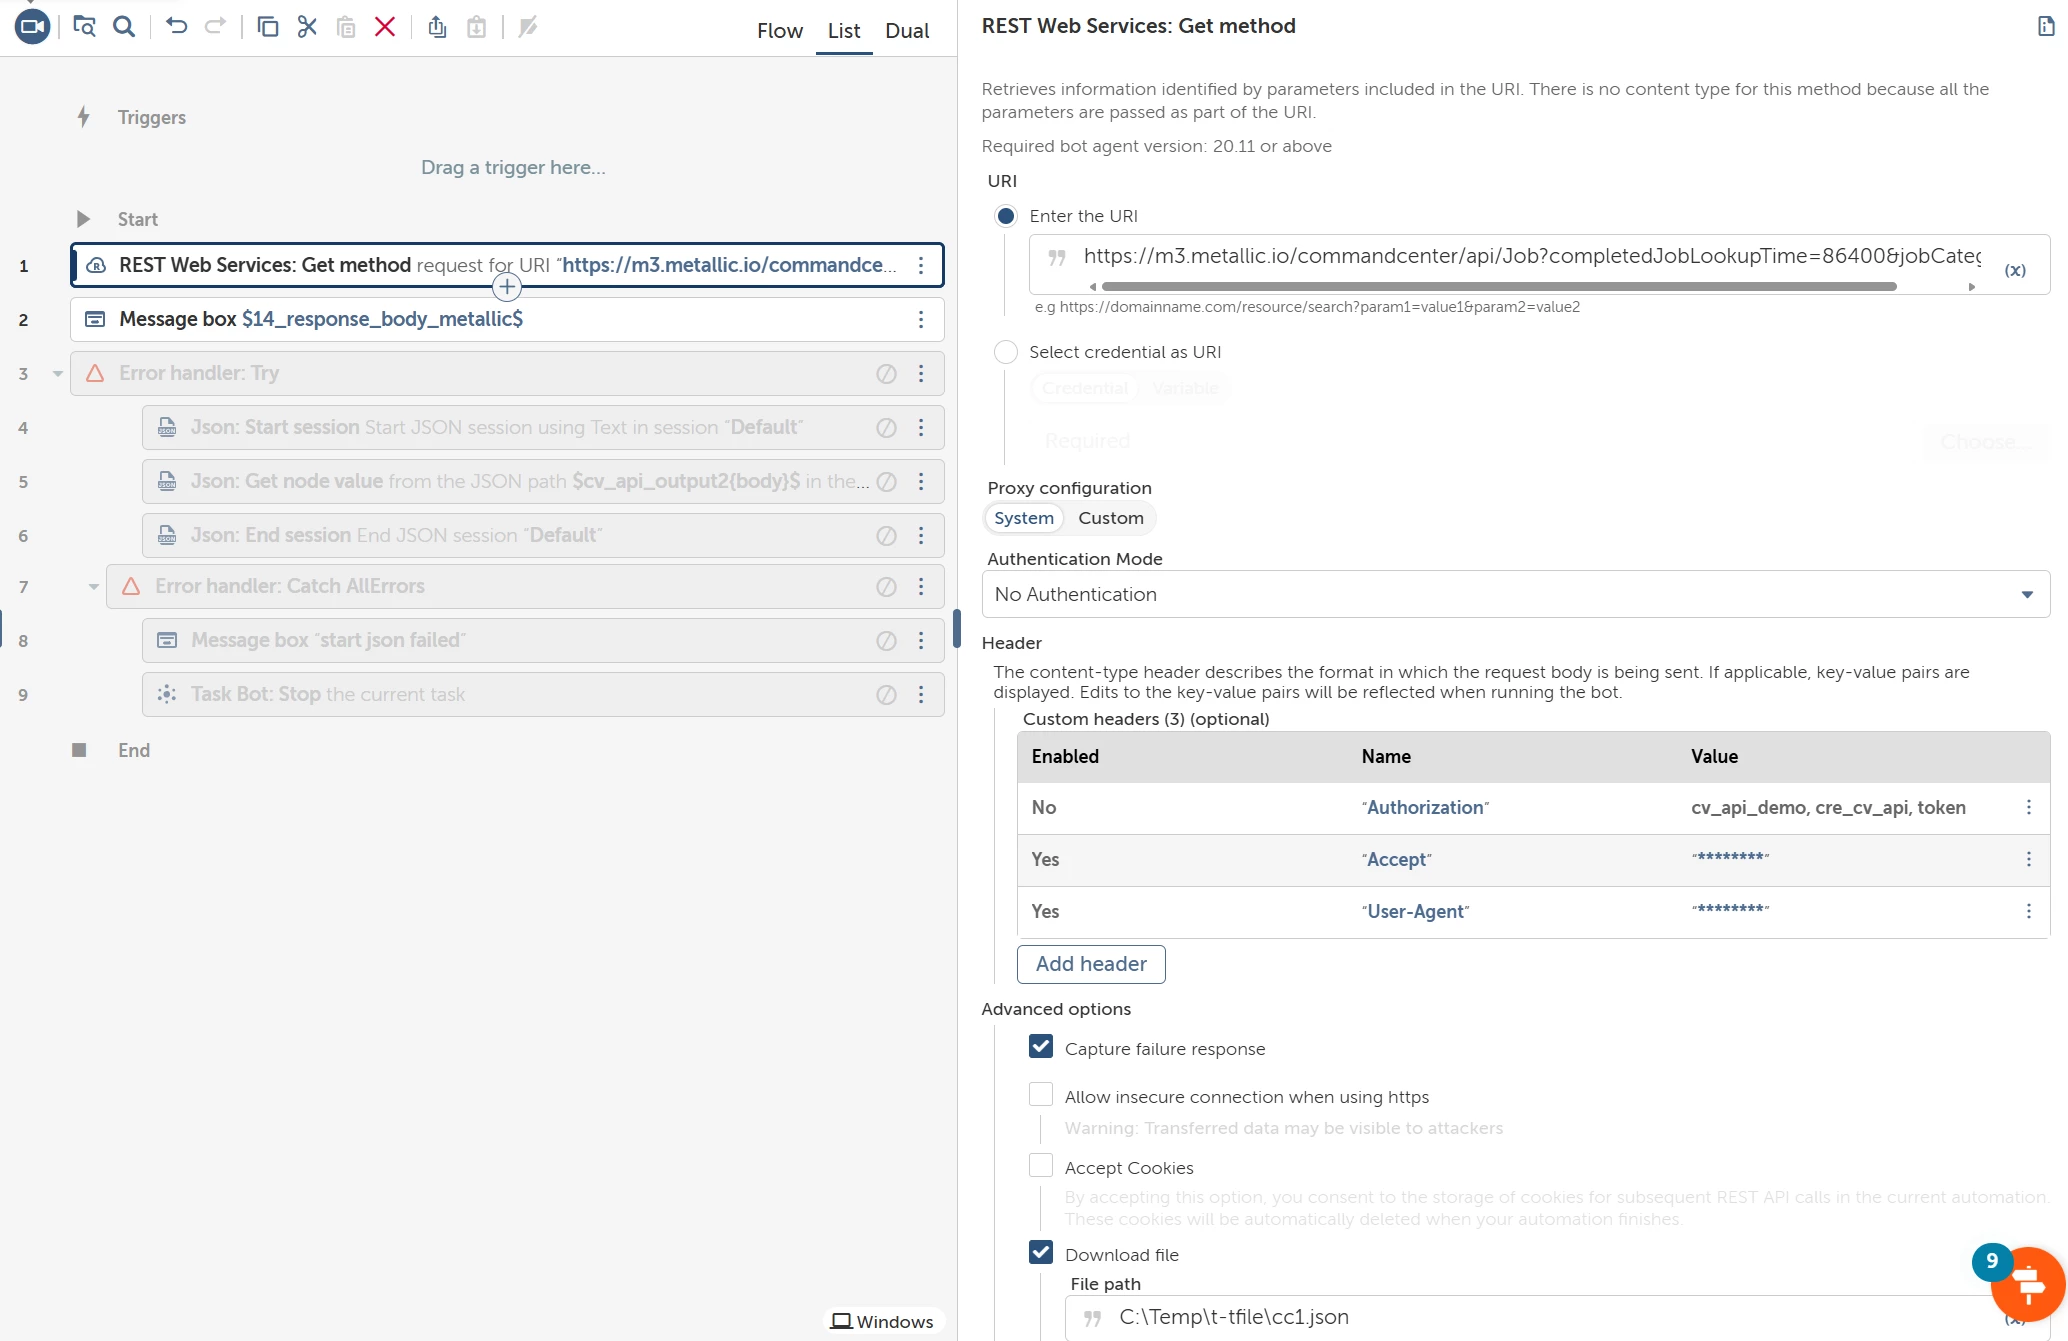The height and width of the screenshot is (1341, 2068).
Task: Select the 'Select credential as URI' radio
Action: (x=1006, y=352)
